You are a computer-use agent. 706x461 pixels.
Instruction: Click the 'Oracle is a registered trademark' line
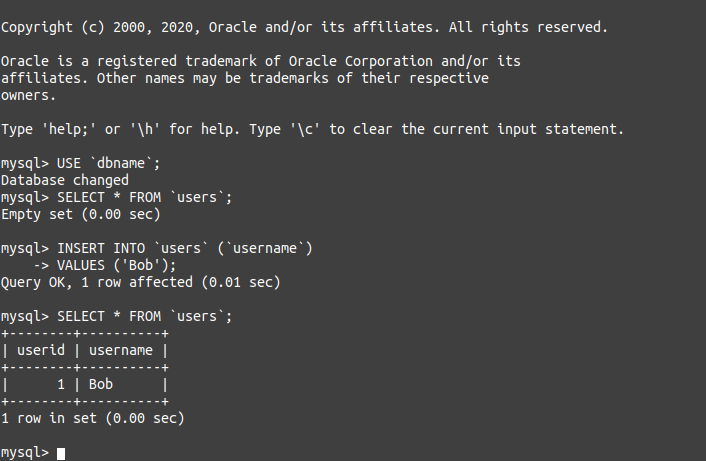pos(261,61)
